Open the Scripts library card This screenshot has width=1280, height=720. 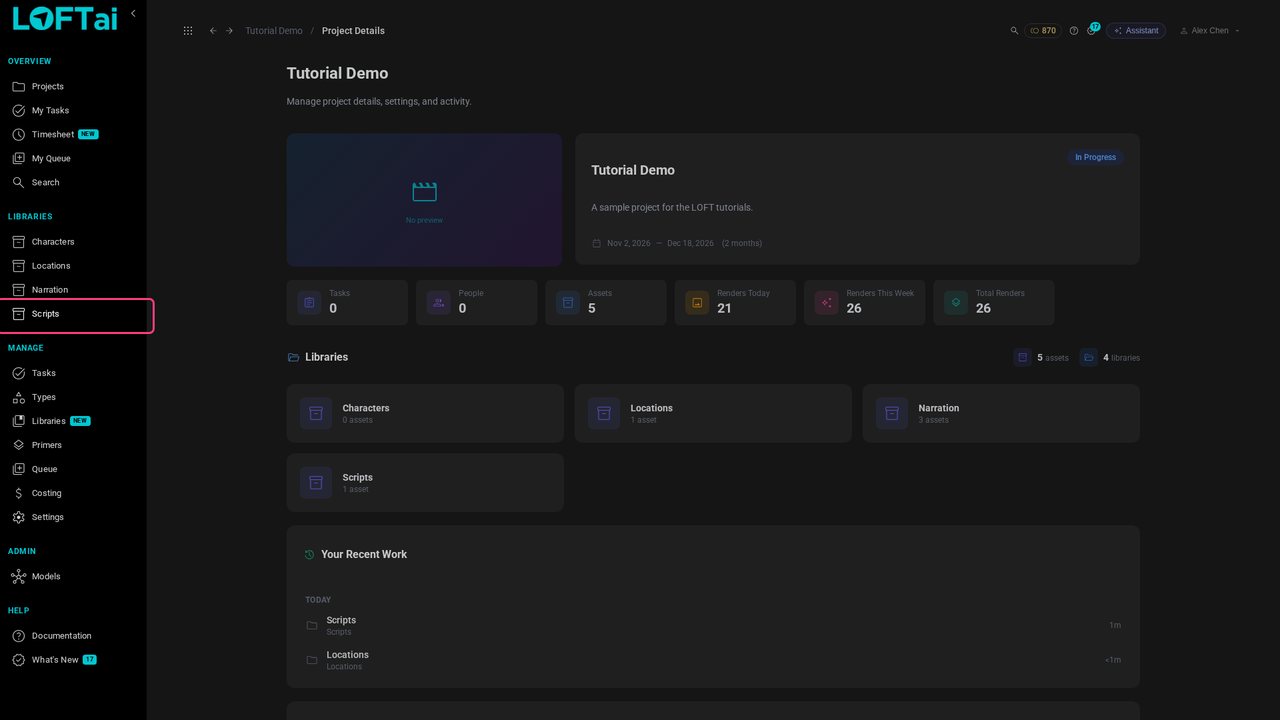point(425,483)
